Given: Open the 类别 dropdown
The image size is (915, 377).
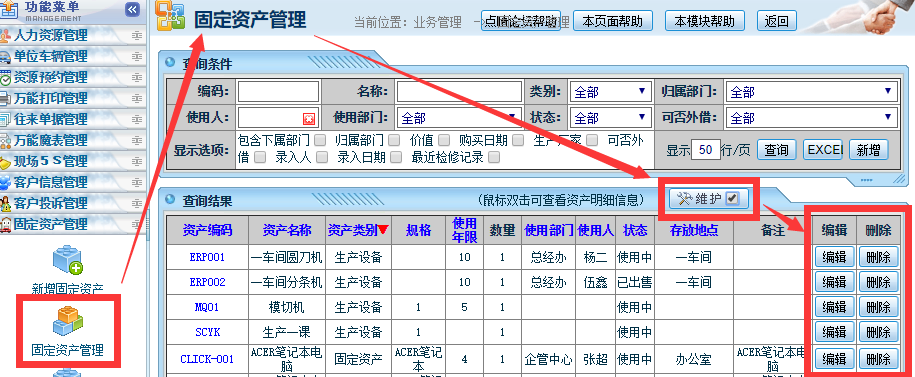Looking at the screenshot, I should pyautogui.click(x=610, y=92).
